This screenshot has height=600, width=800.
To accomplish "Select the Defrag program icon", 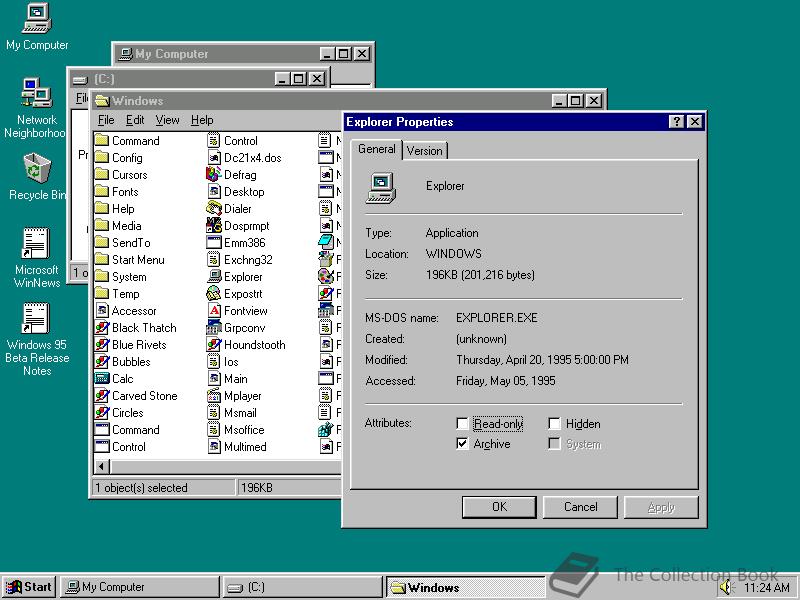I will 213,174.
